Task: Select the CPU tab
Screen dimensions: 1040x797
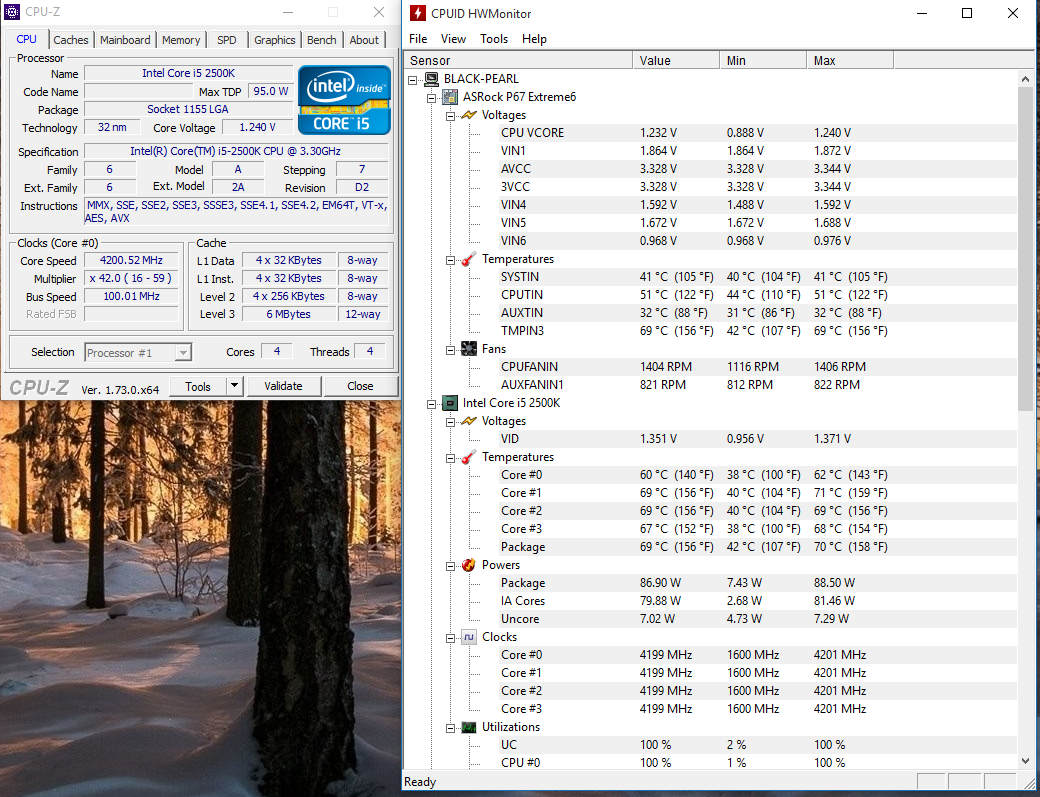Action: [x=27, y=39]
